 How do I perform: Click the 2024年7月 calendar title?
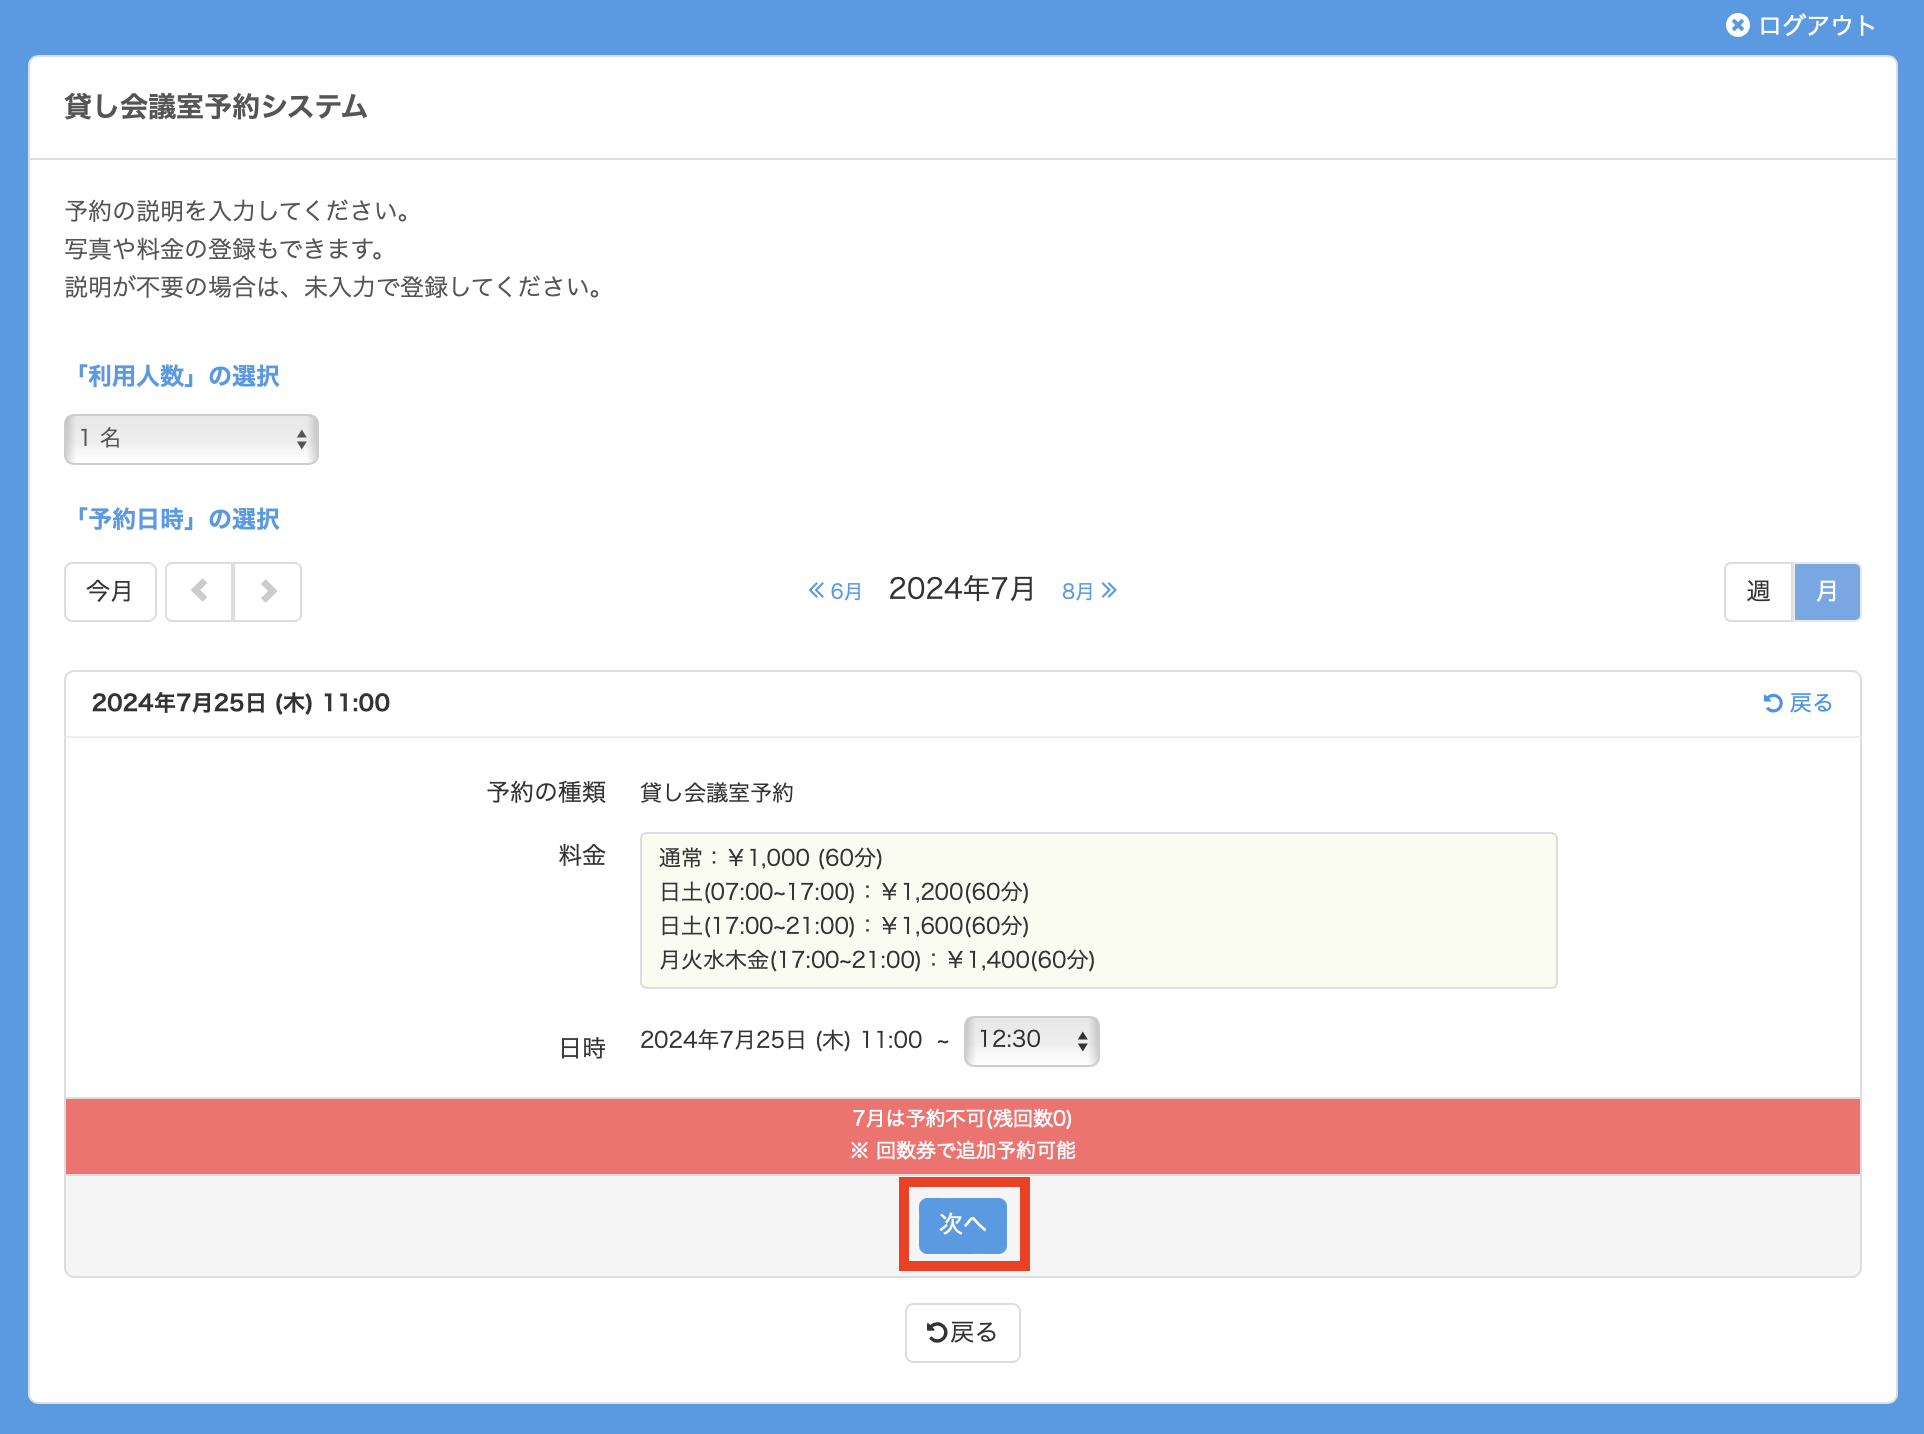pyautogui.click(x=961, y=589)
